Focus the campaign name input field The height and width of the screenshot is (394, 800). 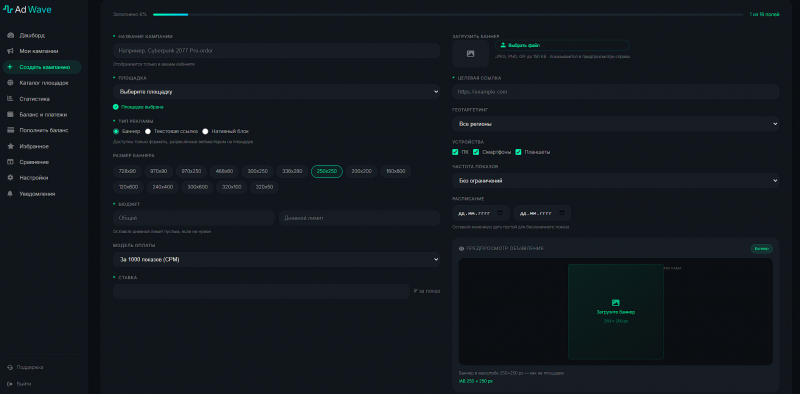pyautogui.click(x=276, y=51)
